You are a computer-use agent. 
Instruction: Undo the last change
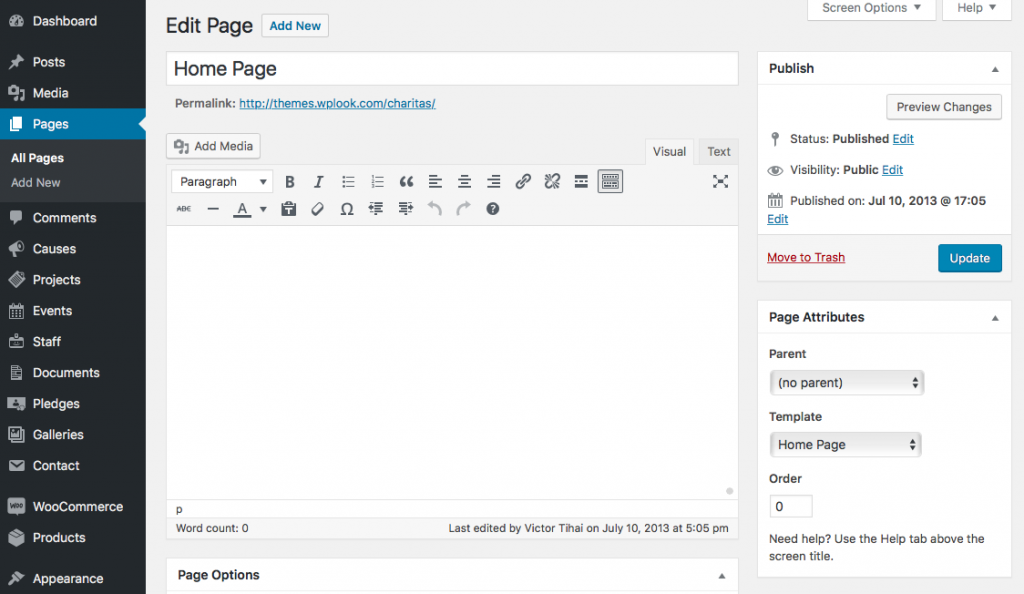[x=433, y=208]
